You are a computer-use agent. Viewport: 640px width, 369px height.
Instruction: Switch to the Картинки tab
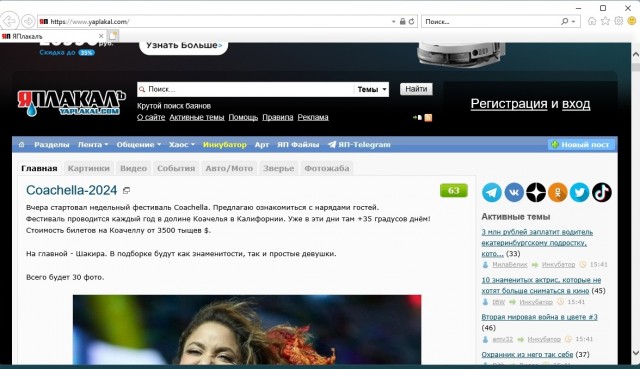(x=89, y=168)
